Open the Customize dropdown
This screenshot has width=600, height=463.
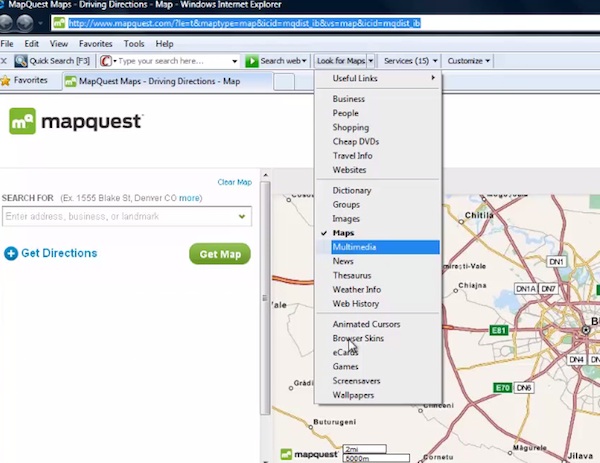(468, 61)
